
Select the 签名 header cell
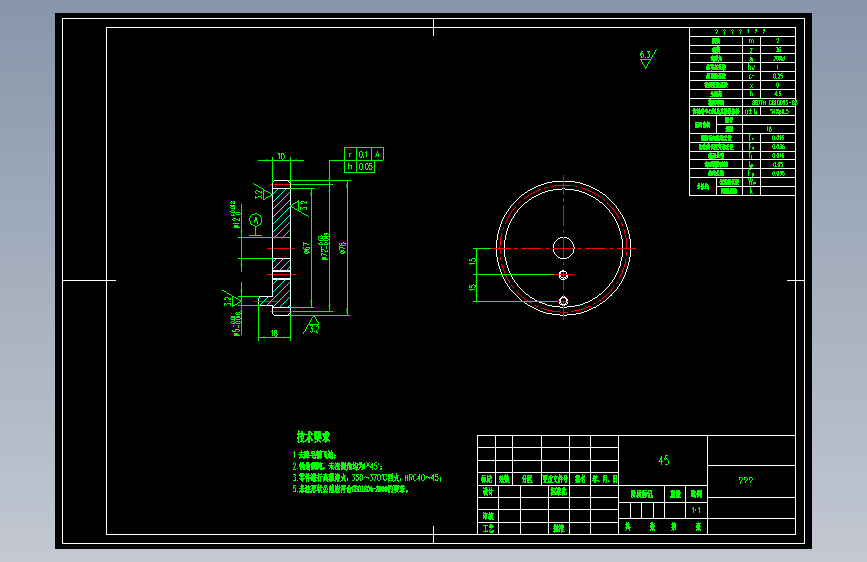tap(580, 479)
